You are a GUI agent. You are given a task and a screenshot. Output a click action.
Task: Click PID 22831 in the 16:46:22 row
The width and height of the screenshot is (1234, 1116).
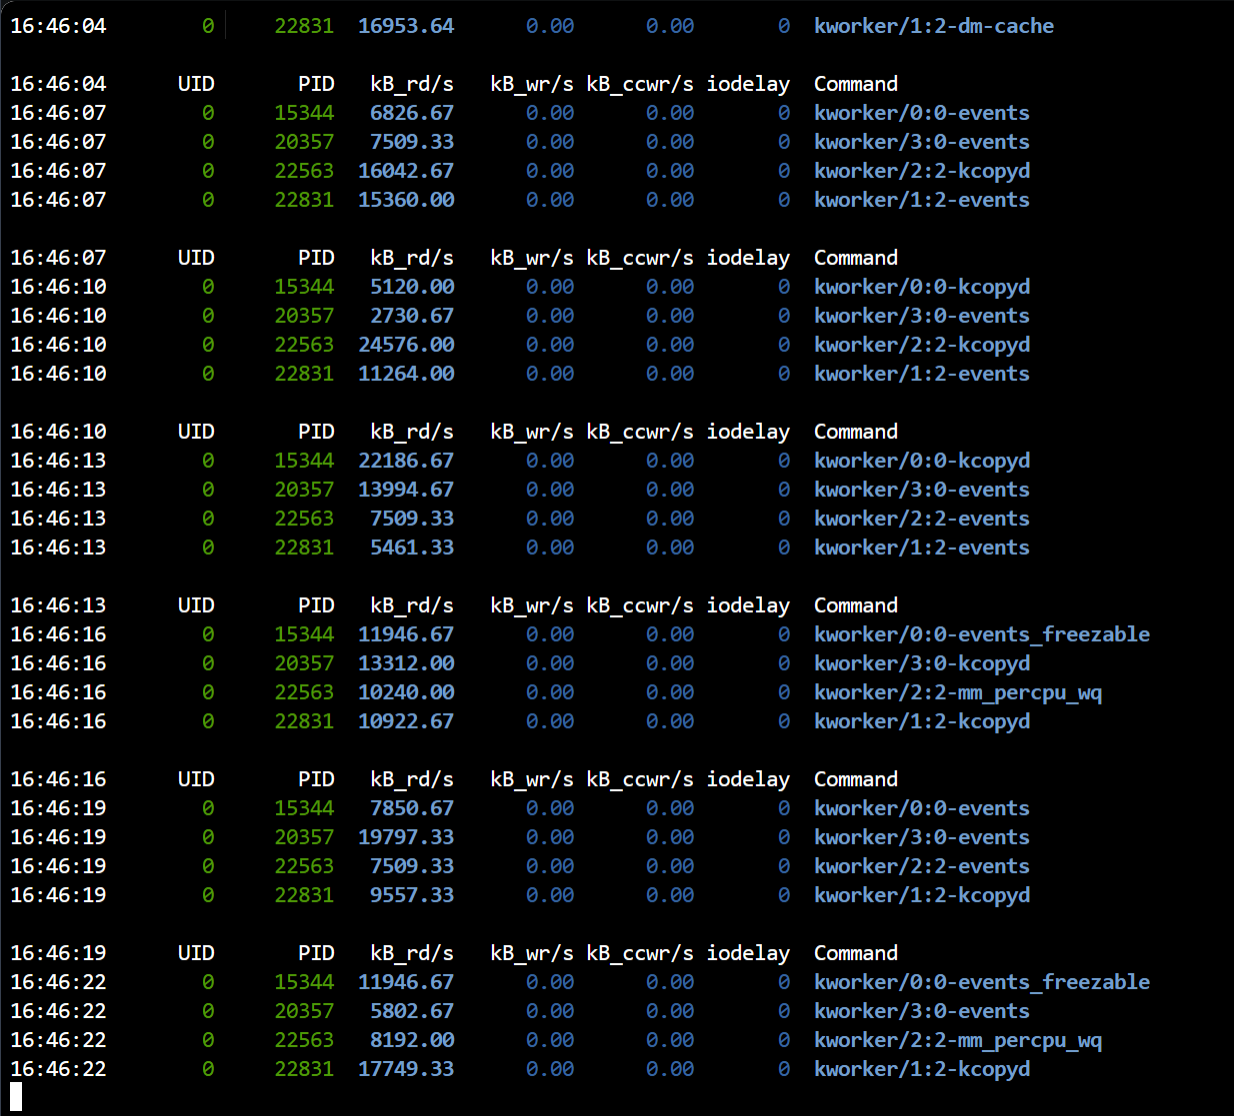[x=304, y=1069]
